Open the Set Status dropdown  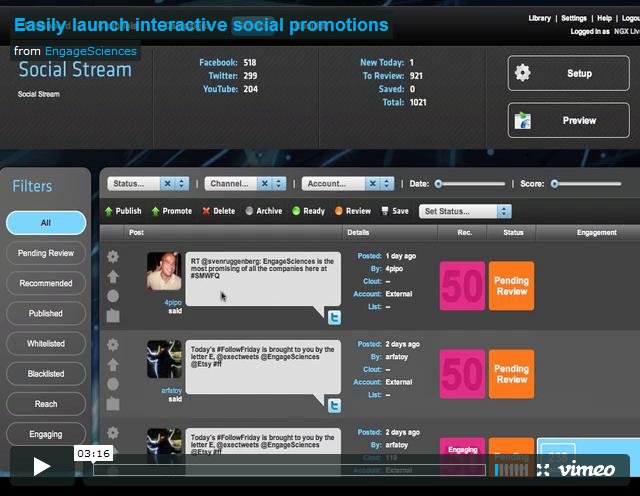(x=465, y=211)
